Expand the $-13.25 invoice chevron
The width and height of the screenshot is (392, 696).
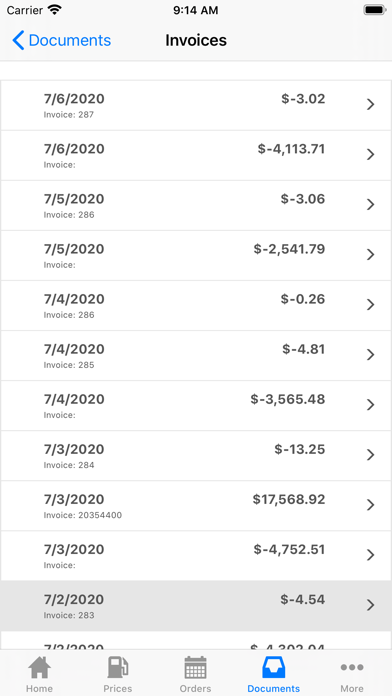coord(370,455)
